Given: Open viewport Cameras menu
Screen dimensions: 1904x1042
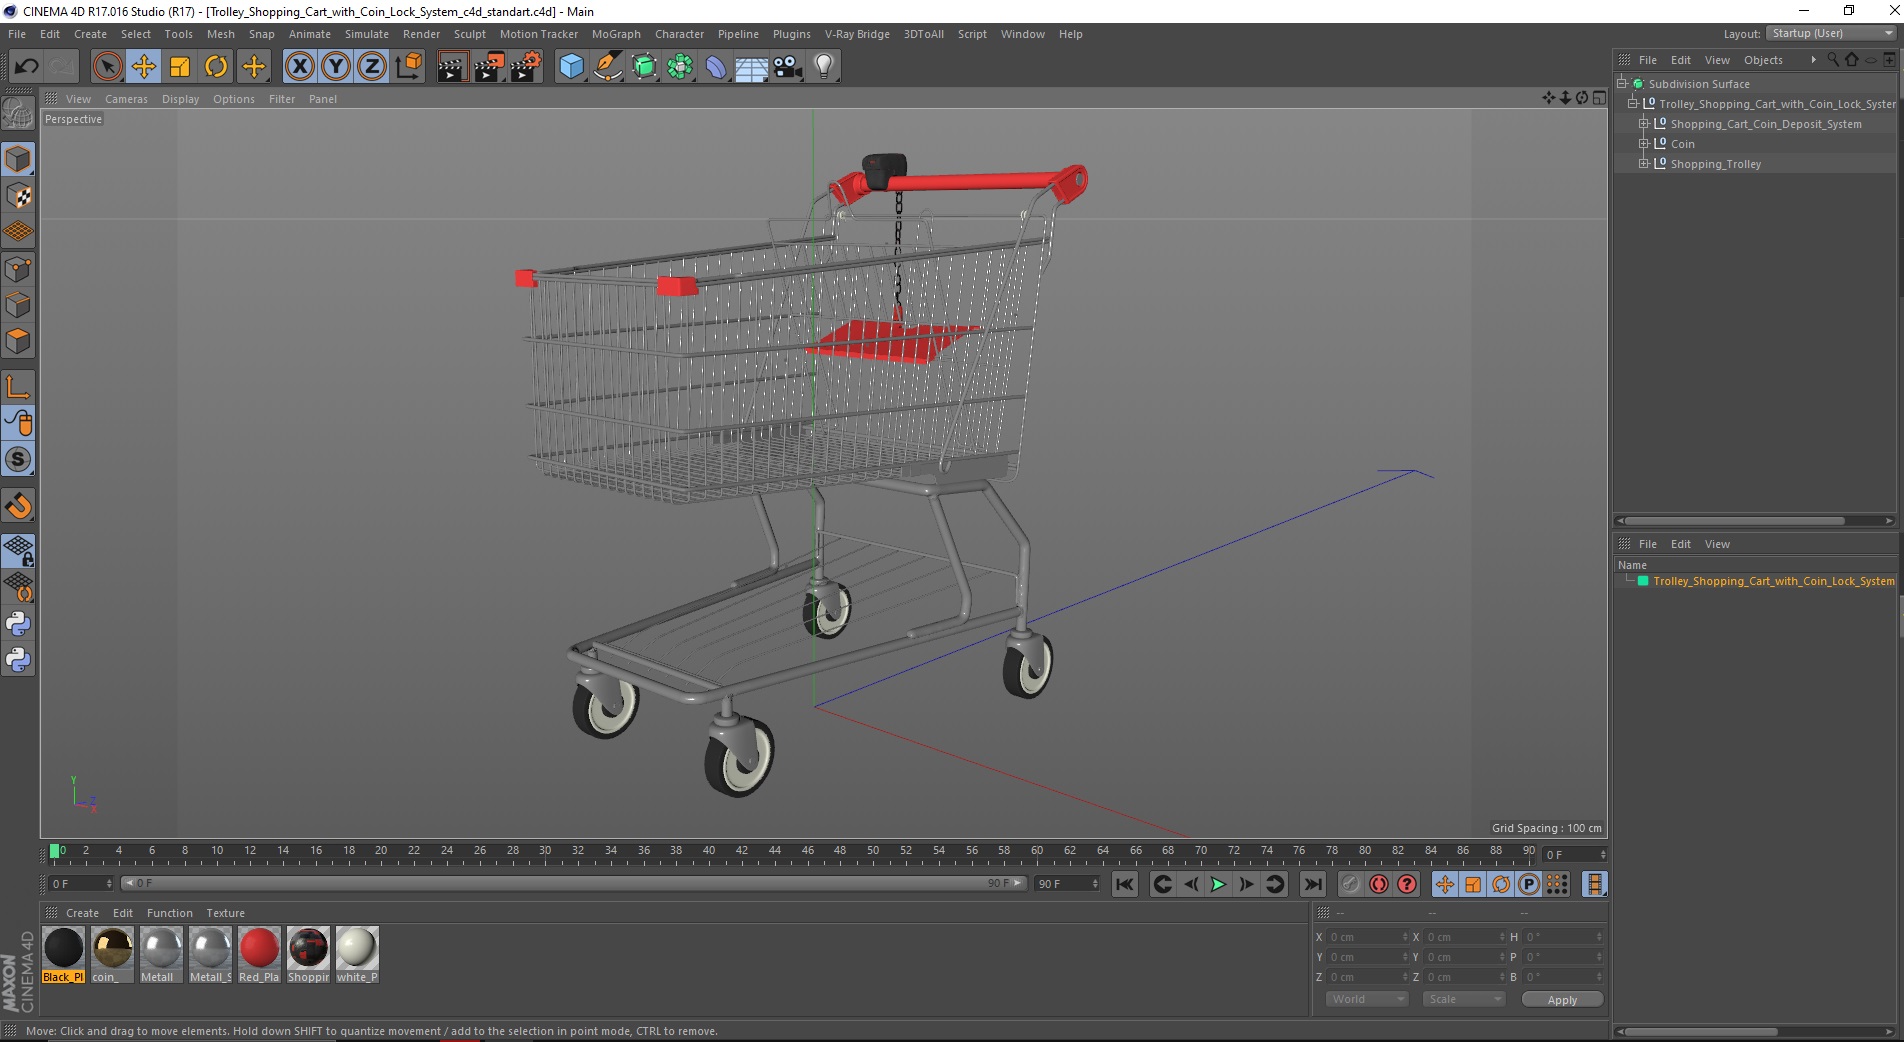Looking at the screenshot, I should (126, 99).
